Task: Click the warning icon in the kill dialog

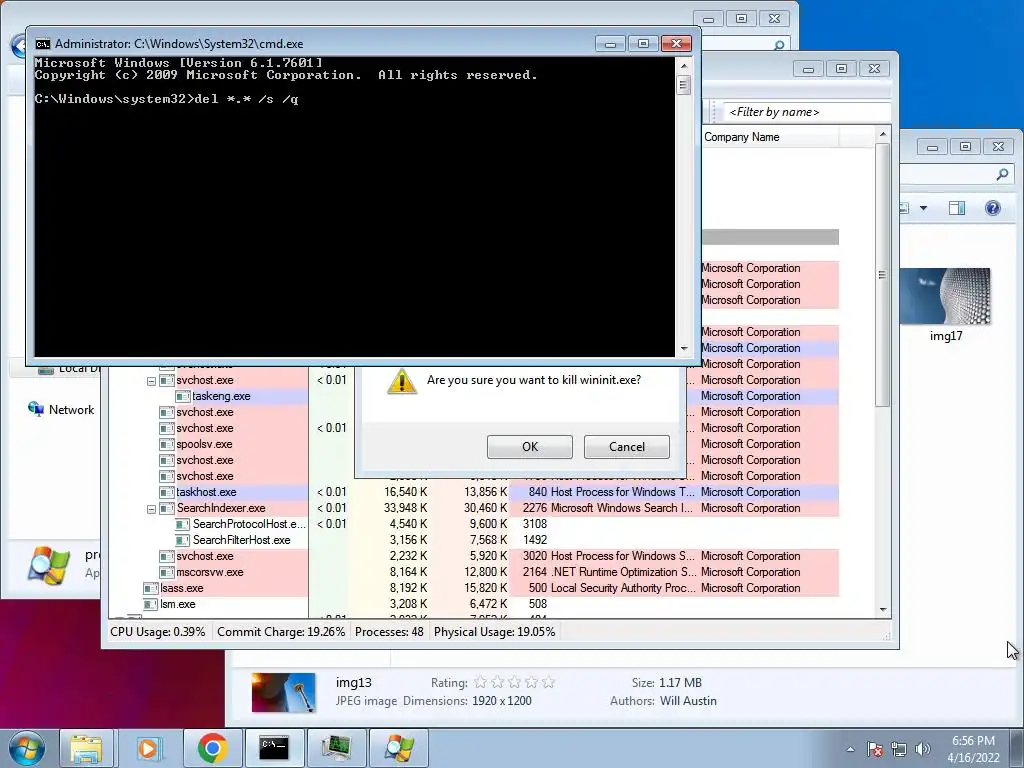Action: click(402, 381)
